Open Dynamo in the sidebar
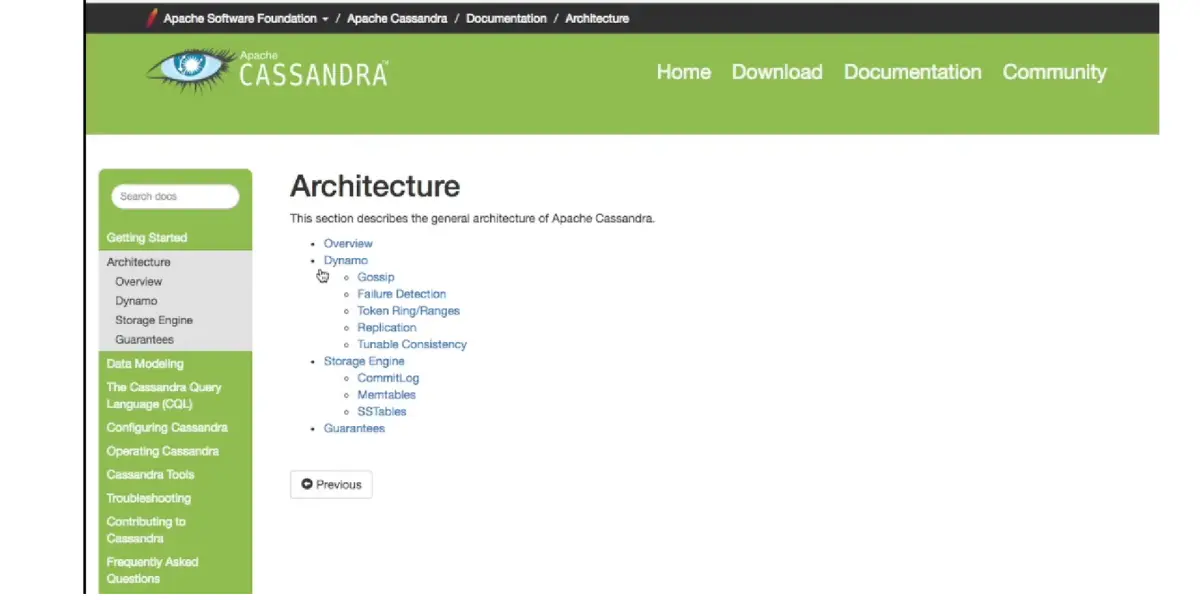The height and width of the screenshot is (600, 1200). pos(136,301)
